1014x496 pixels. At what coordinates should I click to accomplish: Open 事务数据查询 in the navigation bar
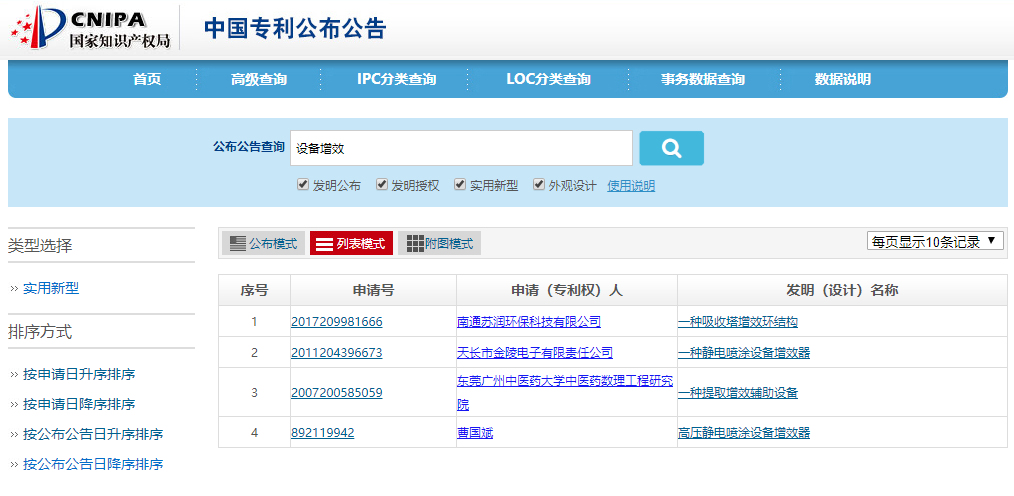tap(702, 79)
